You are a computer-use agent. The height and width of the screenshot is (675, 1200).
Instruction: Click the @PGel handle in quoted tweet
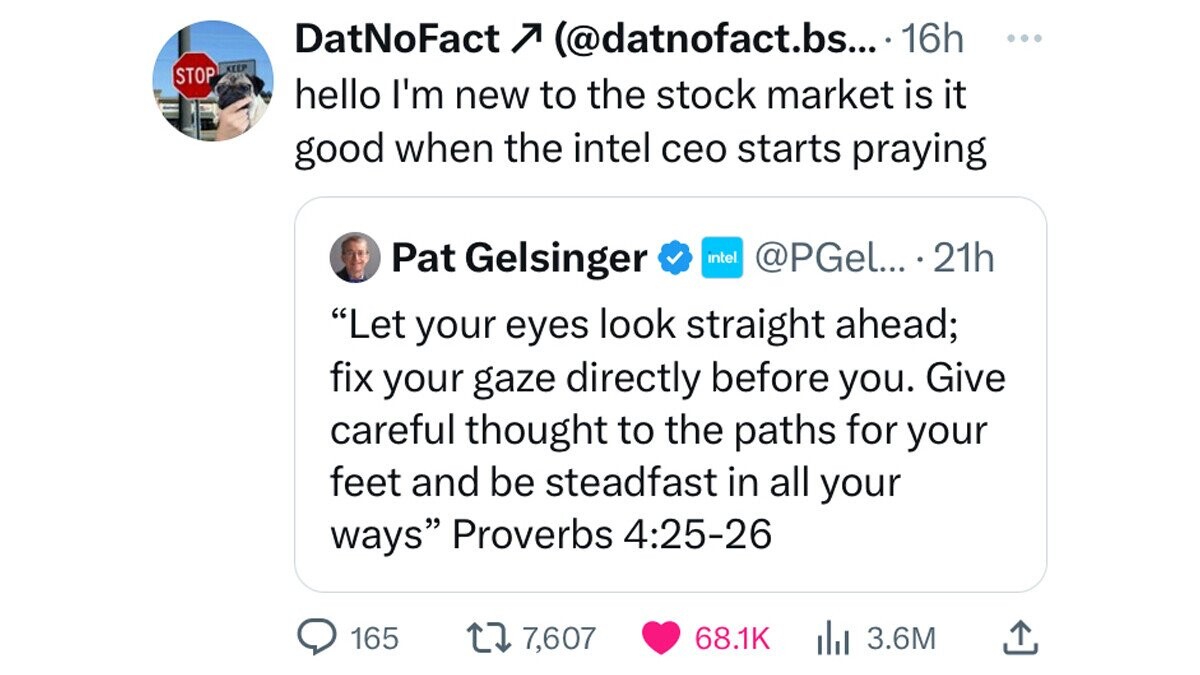click(x=826, y=259)
